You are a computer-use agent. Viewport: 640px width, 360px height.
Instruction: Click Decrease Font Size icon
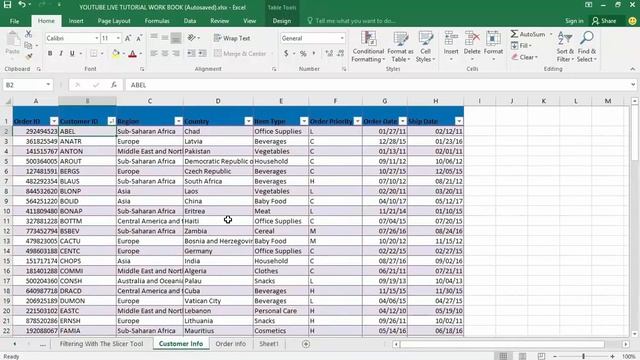[x=139, y=38]
